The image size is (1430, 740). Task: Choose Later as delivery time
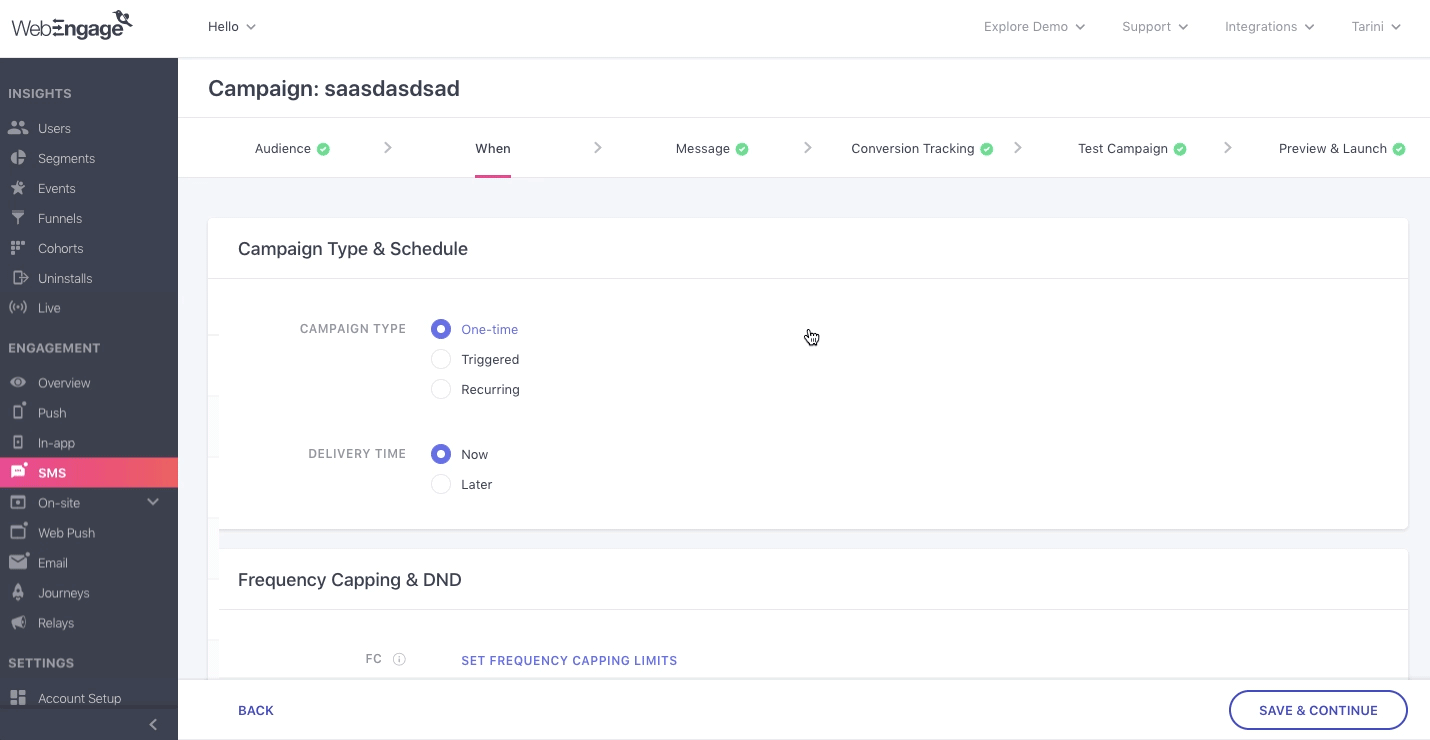pos(441,484)
